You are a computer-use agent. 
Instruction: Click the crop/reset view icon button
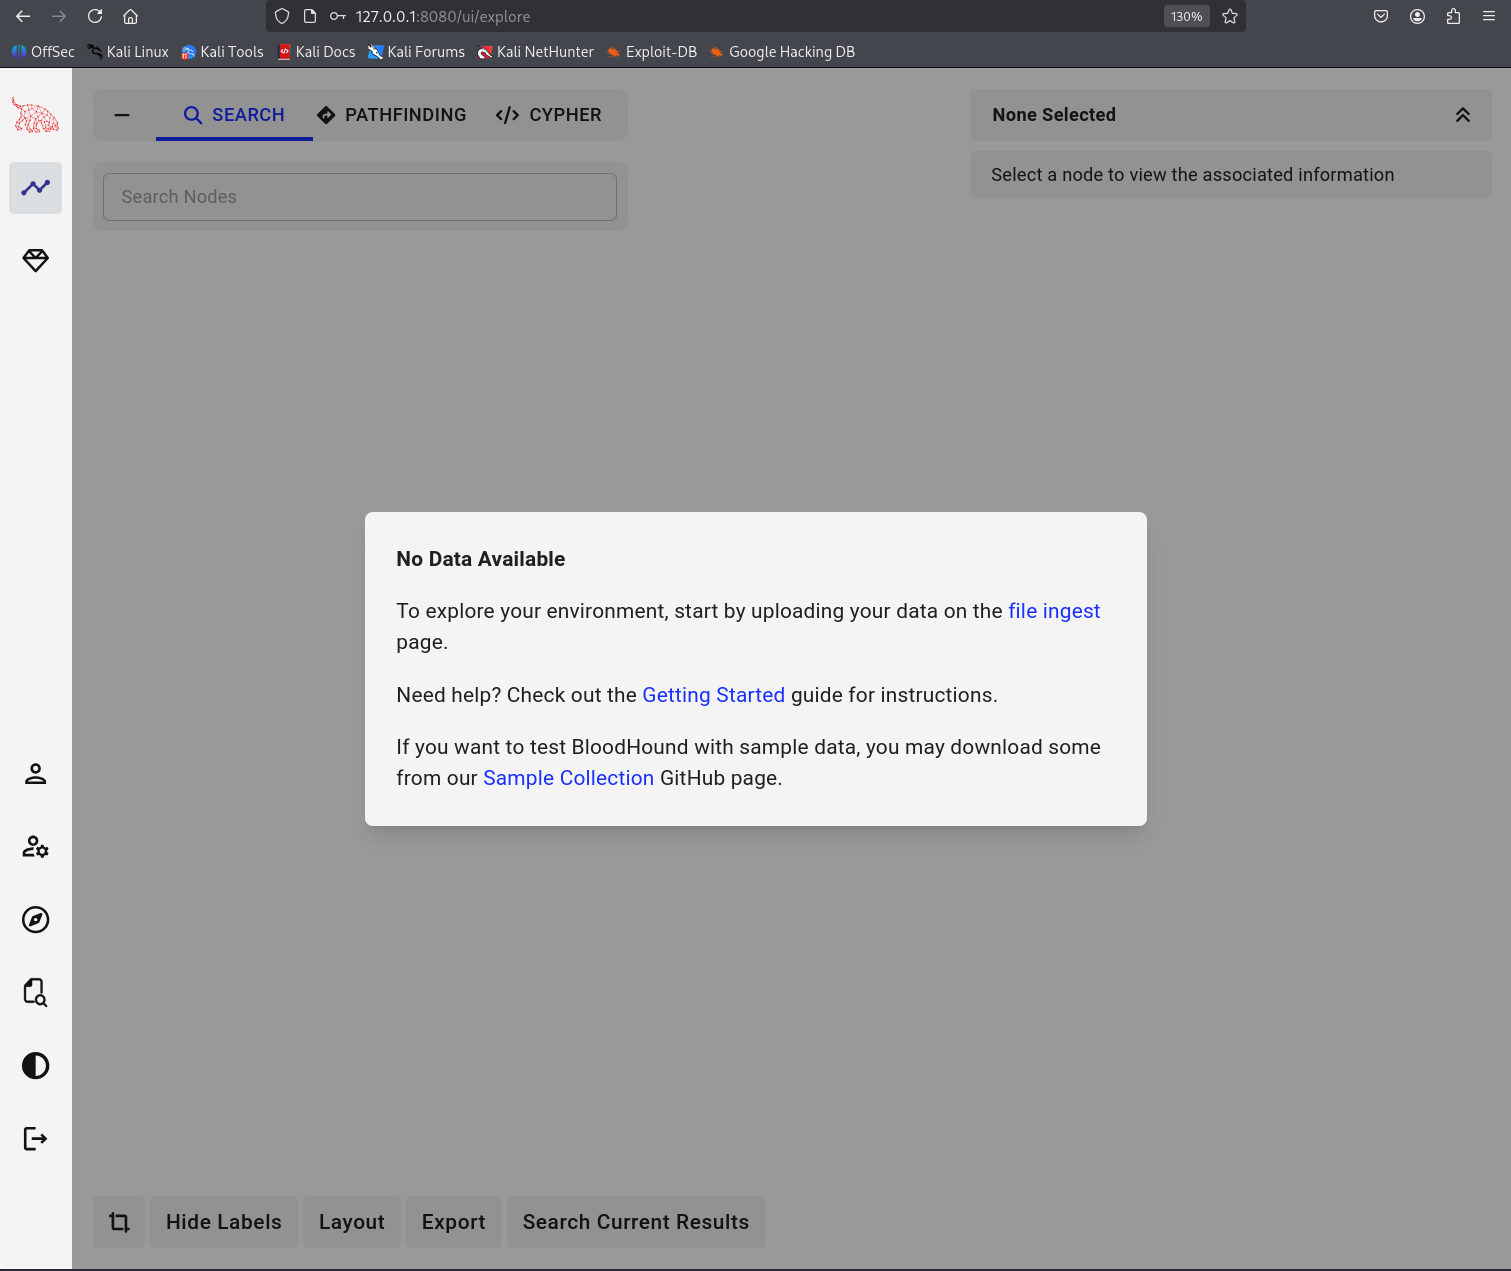[119, 1222]
